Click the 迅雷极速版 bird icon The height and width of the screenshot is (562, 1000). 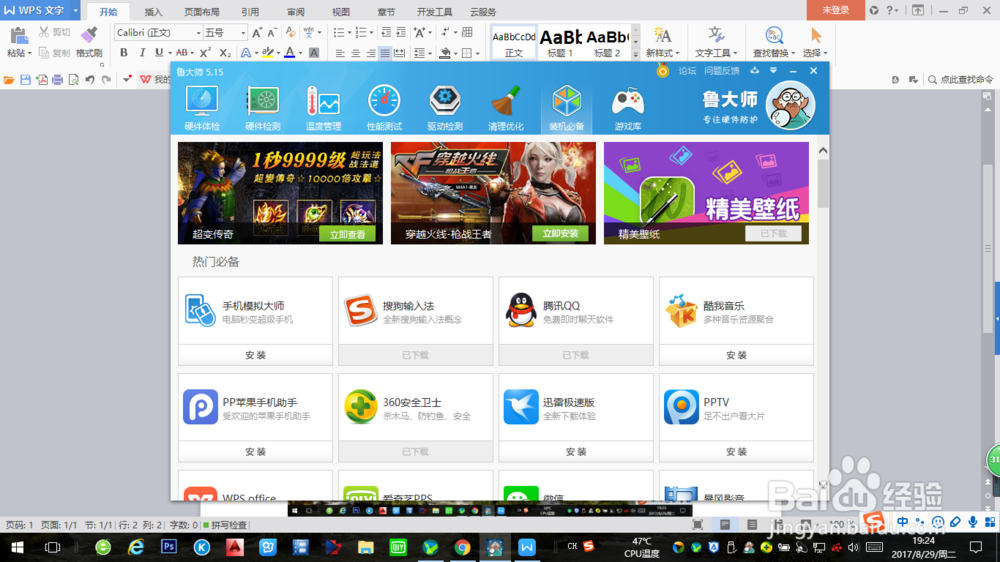click(x=521, y=407)
